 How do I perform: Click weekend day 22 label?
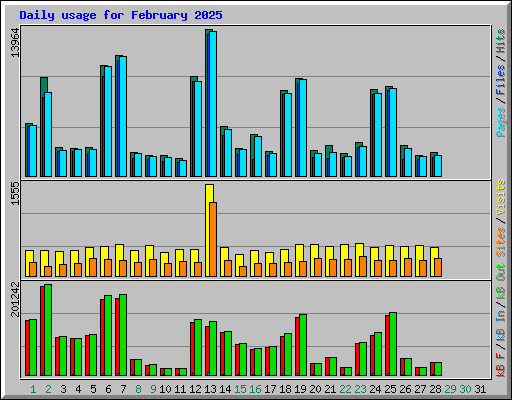click(345, 389)
